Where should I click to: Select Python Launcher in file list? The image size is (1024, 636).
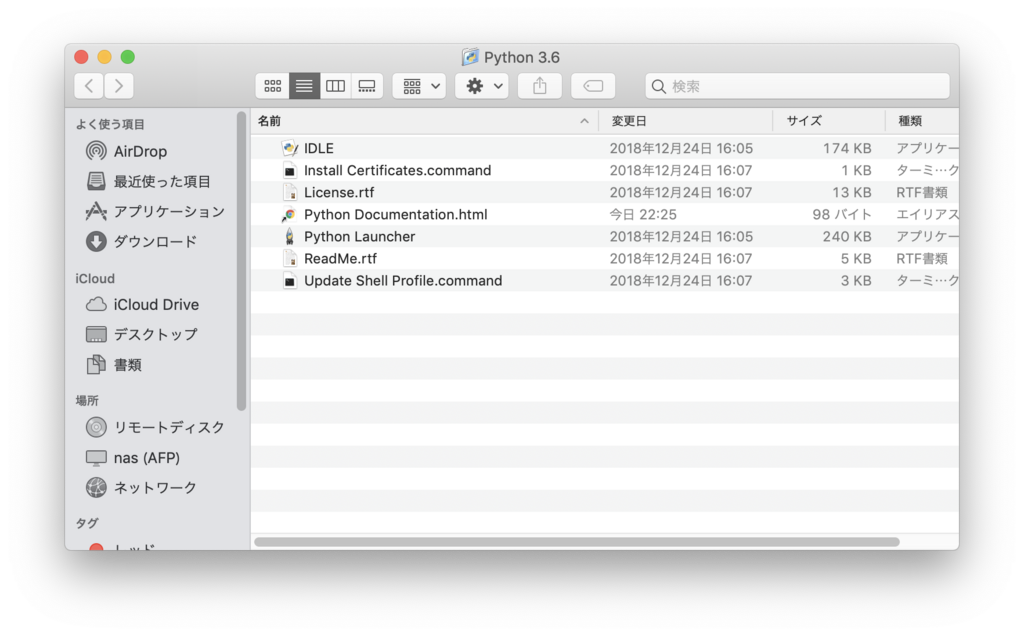click(x=359, y=236)
